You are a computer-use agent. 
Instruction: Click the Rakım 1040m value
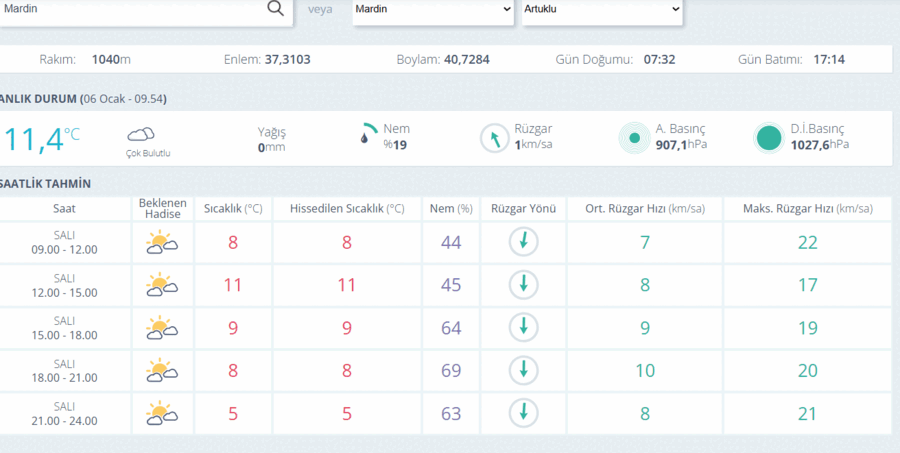111,59
